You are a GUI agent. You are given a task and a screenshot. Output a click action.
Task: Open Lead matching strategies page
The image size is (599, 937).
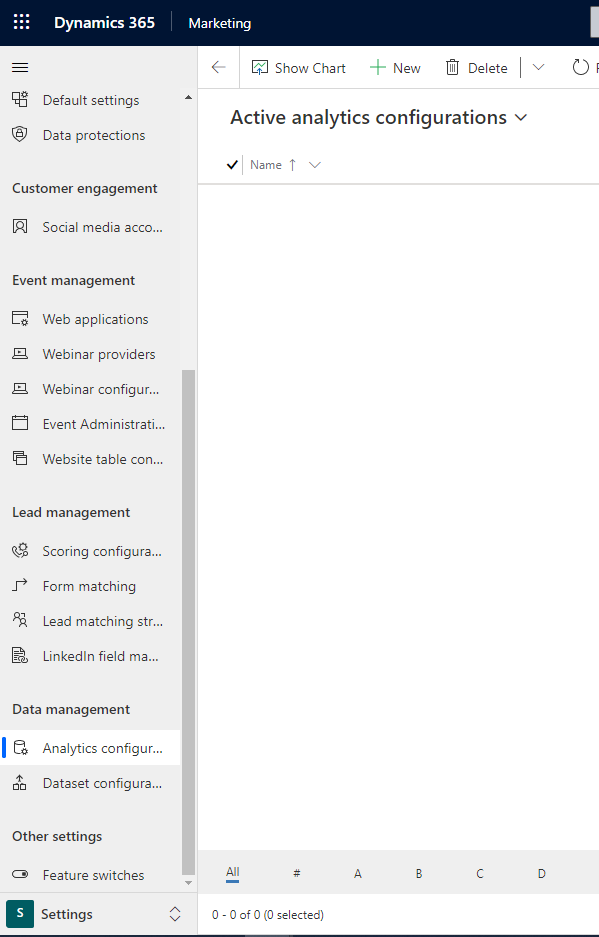(103, 621)
